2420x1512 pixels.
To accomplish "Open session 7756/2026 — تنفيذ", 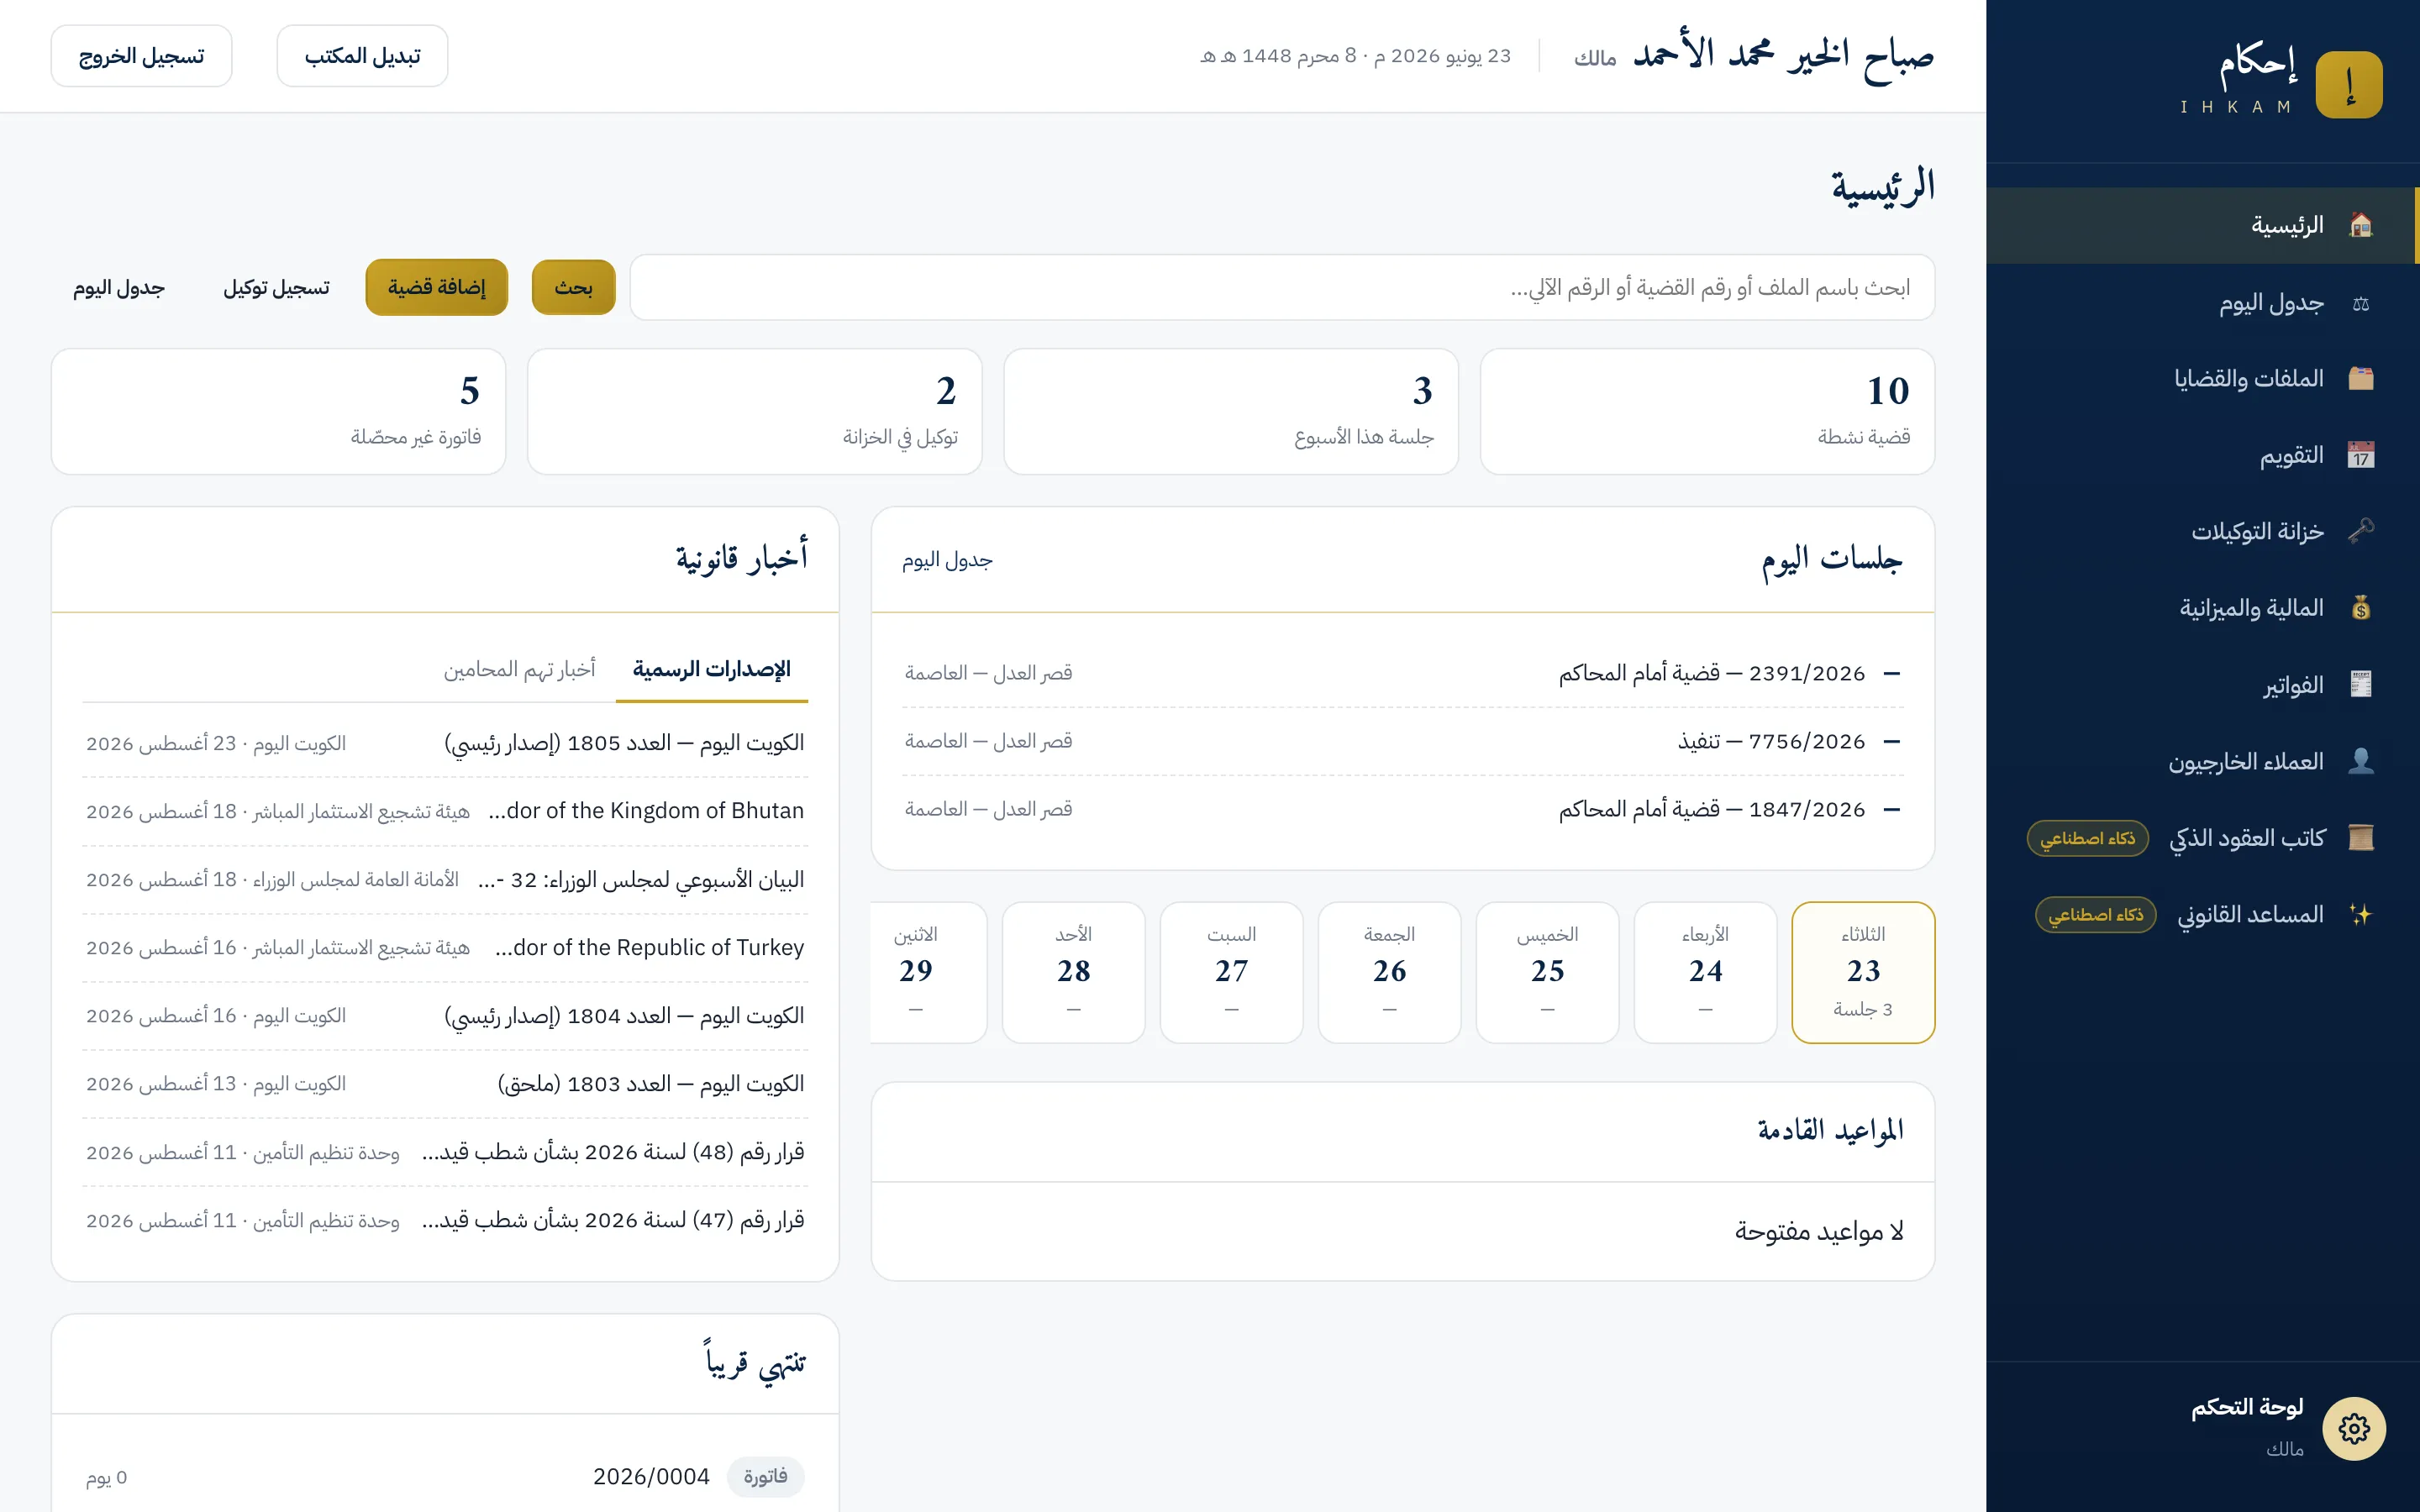I will (1402, 741).
